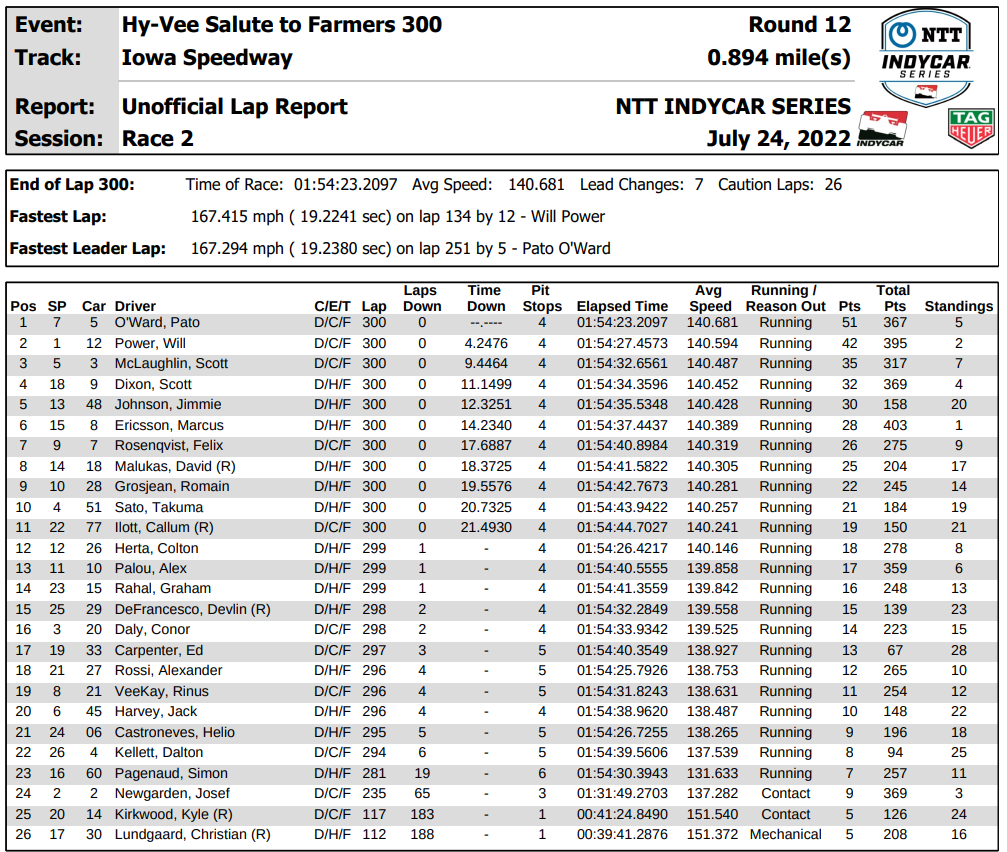Image resolution: width=1007 pixels, height=852 pixels.
Task: Click the Pit Stops column header
Action: (x=541, y=299)
